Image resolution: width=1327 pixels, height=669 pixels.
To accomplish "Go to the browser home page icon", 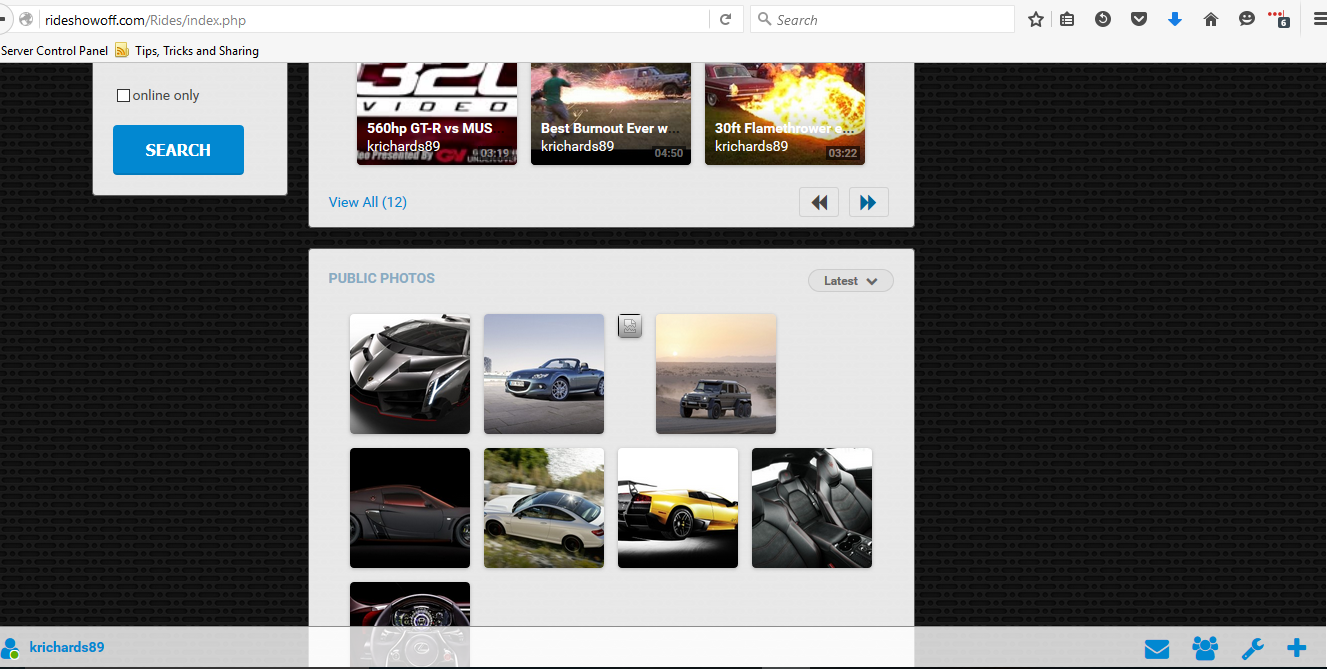I will point(1211,19).
